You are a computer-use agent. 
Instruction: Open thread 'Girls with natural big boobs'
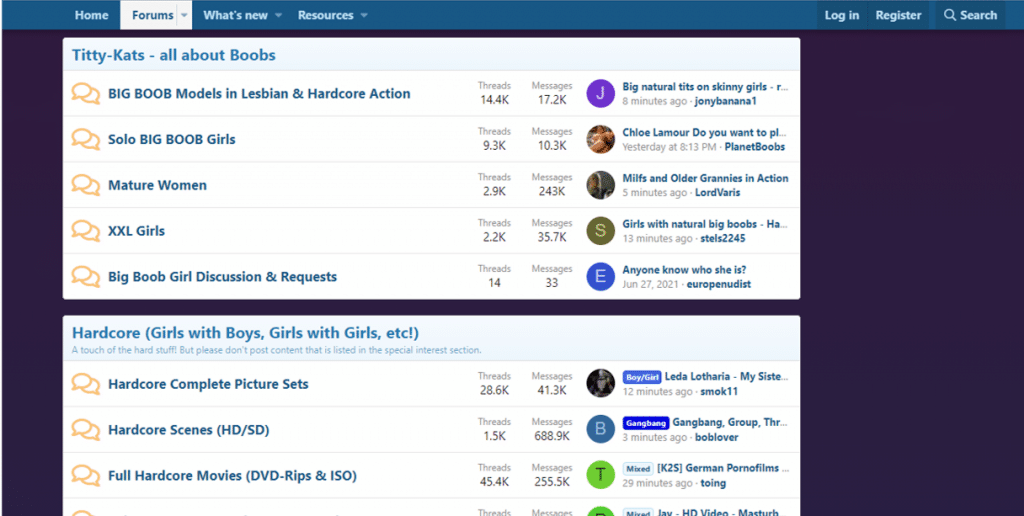705,223
